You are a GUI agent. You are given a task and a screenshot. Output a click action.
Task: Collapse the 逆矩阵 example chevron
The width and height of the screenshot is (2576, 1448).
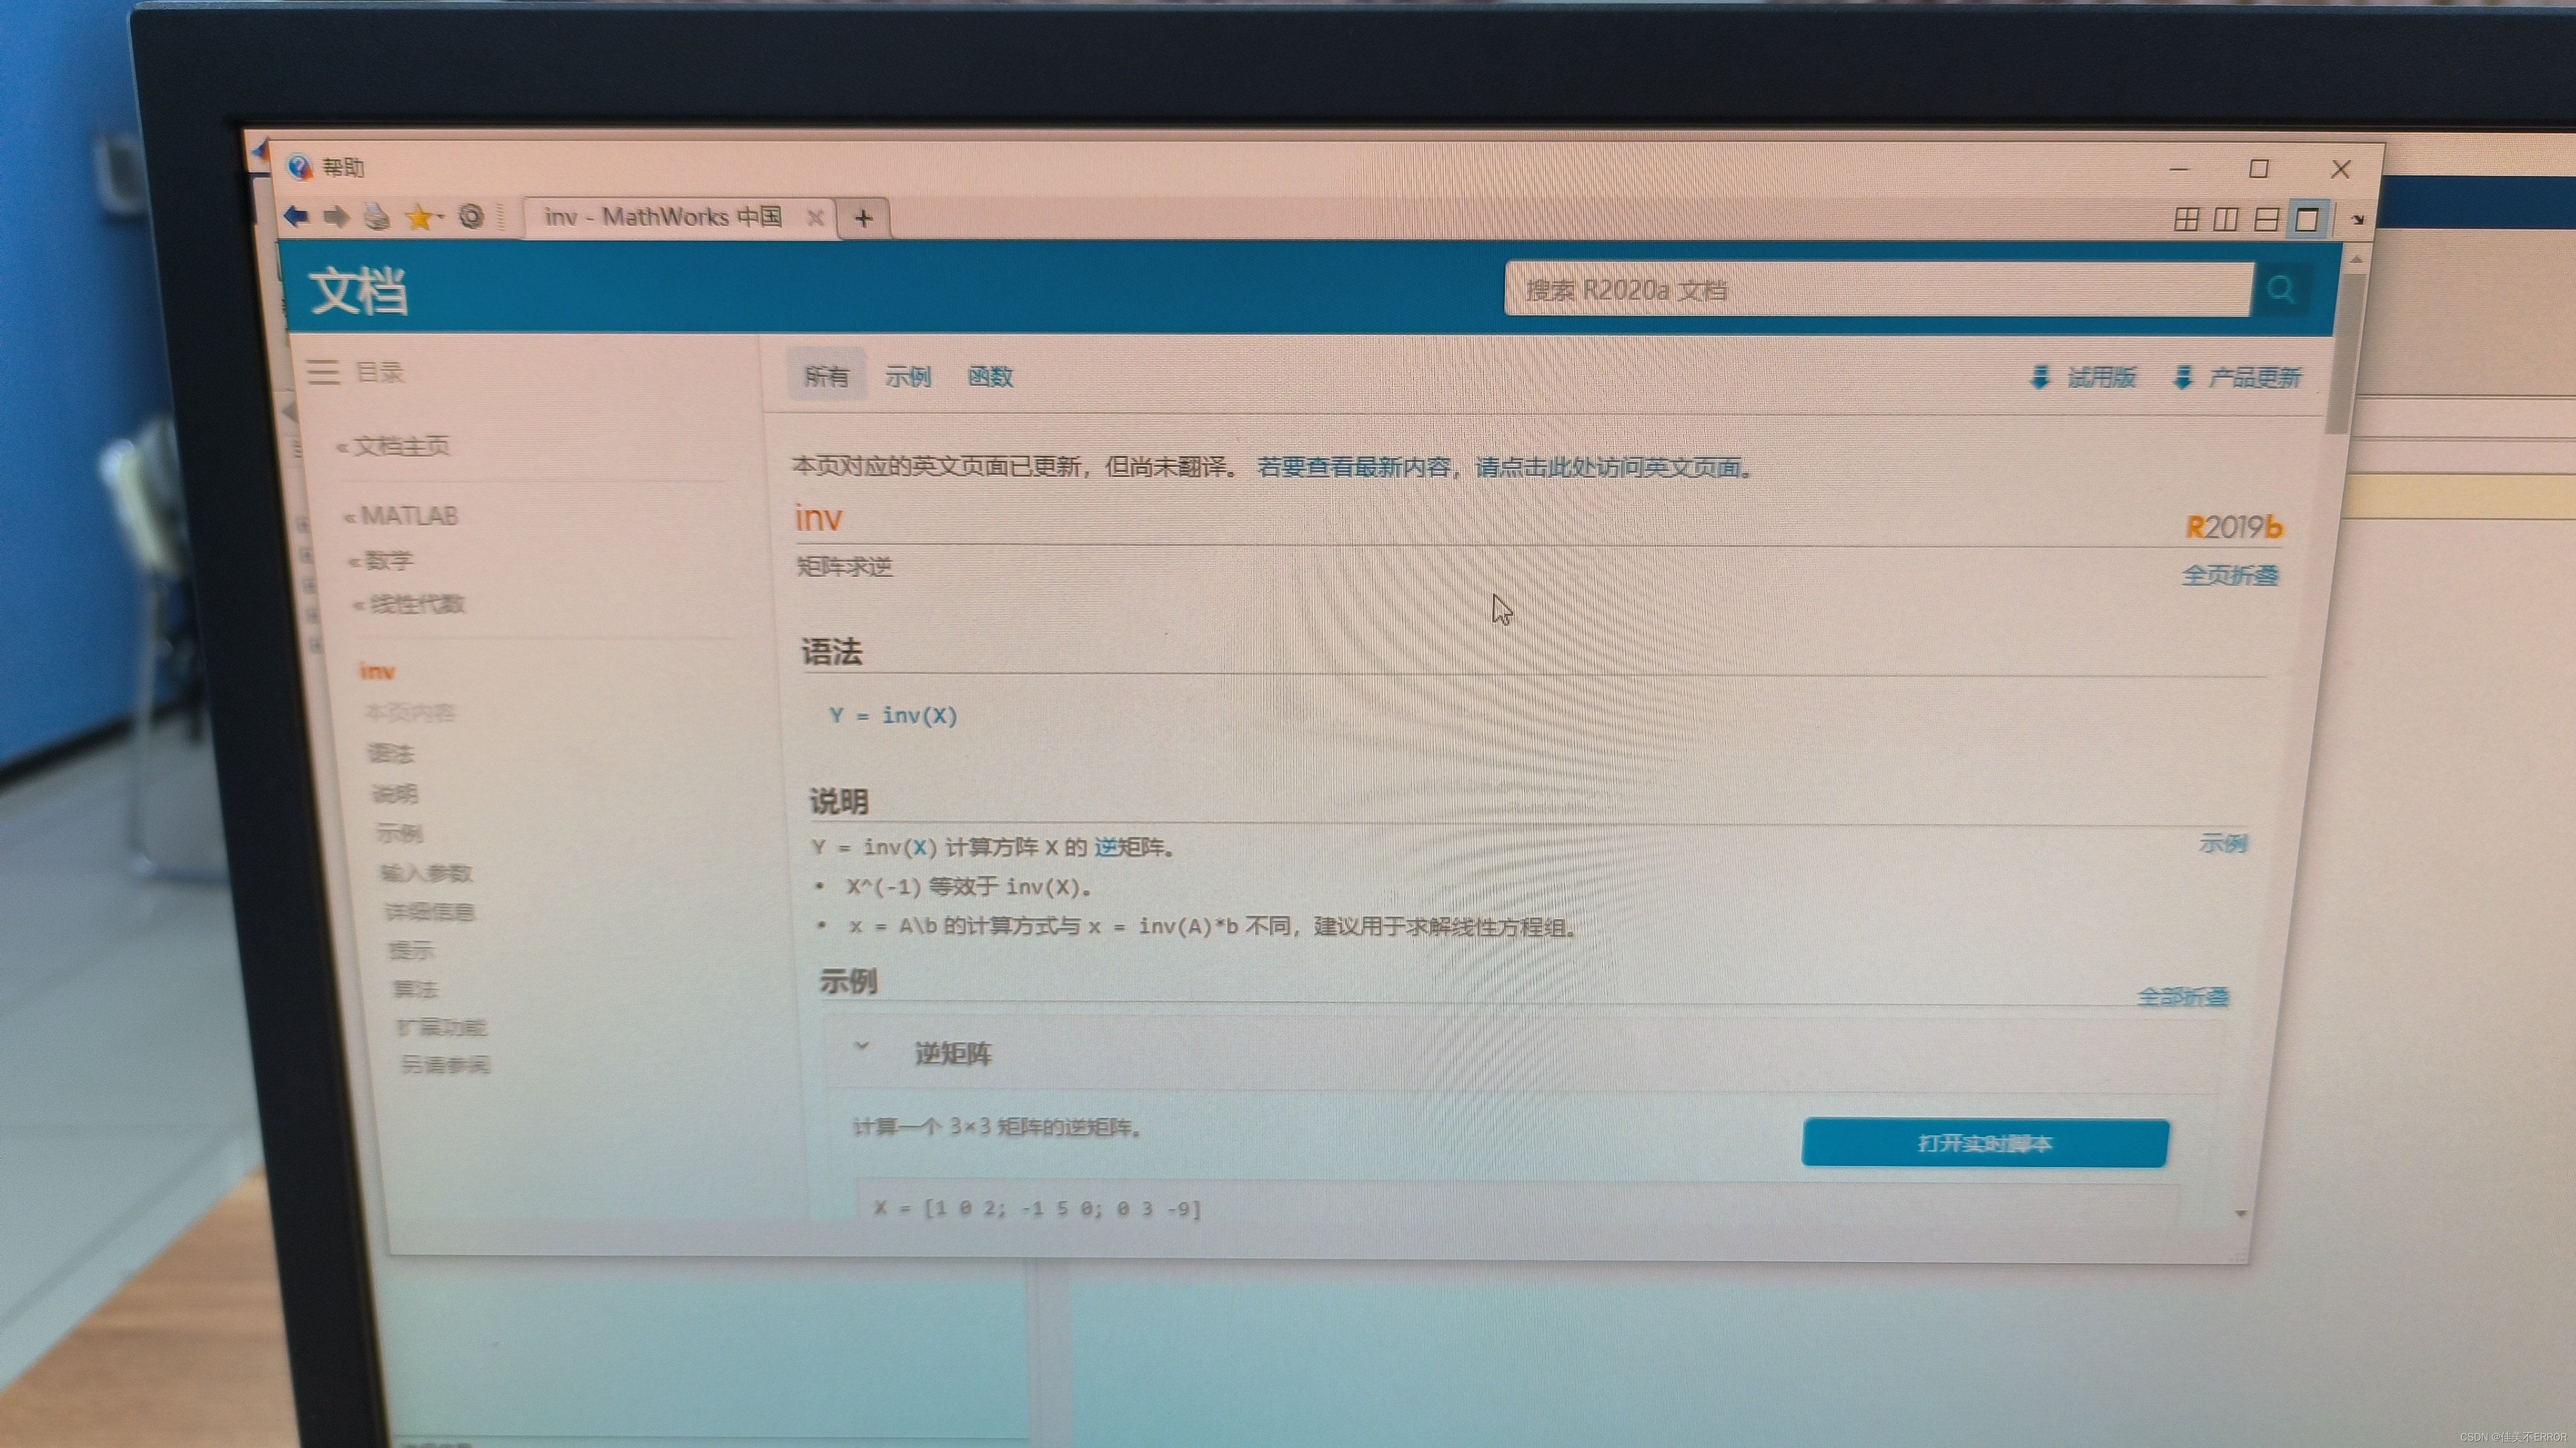pos(861,1047)
